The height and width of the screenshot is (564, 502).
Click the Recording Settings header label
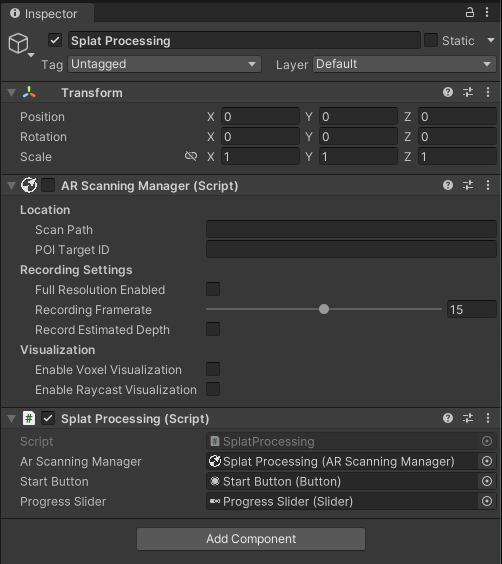76,270
